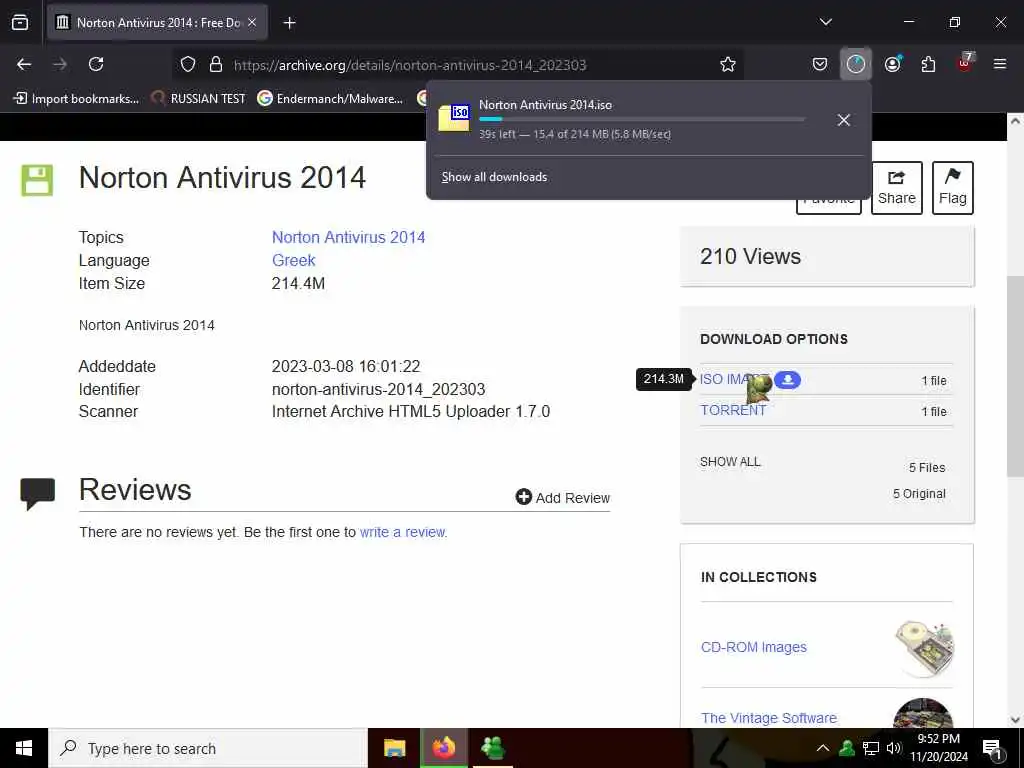Open the Firefox application menu

click(x=999, y=64)
